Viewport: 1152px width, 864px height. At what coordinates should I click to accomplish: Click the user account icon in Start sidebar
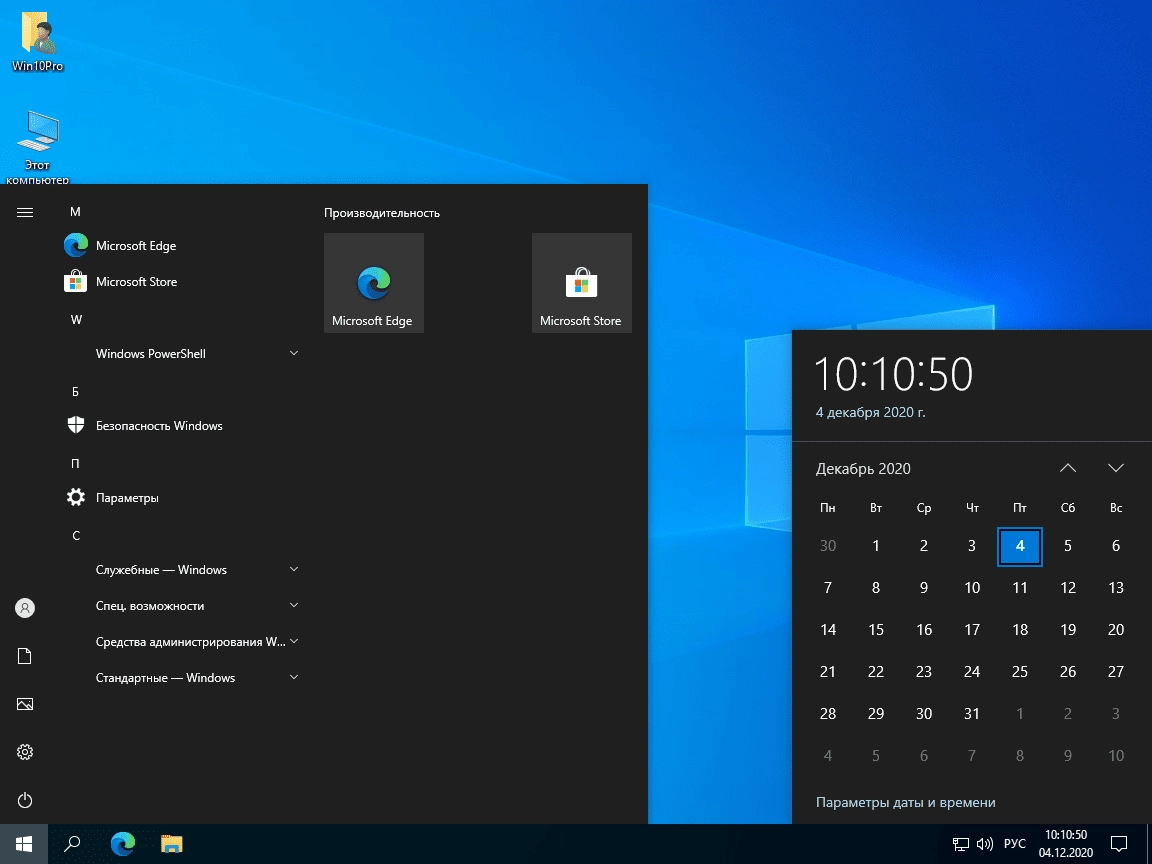(x=25, y=608)
